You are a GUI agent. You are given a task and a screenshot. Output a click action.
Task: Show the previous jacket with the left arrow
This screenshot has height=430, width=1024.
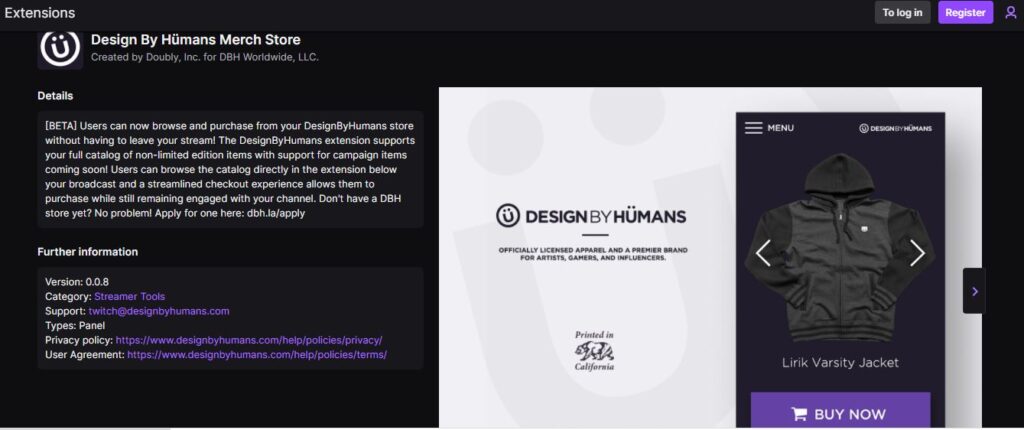coord(763,253)
